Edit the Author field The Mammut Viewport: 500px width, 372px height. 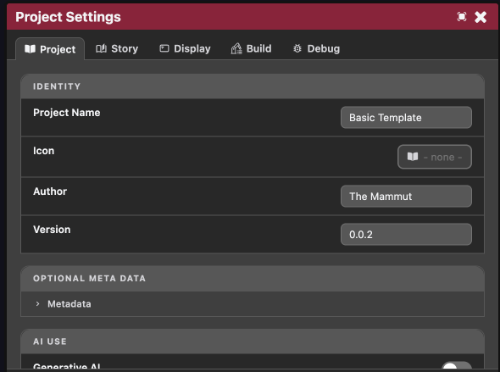pos(406,196)
